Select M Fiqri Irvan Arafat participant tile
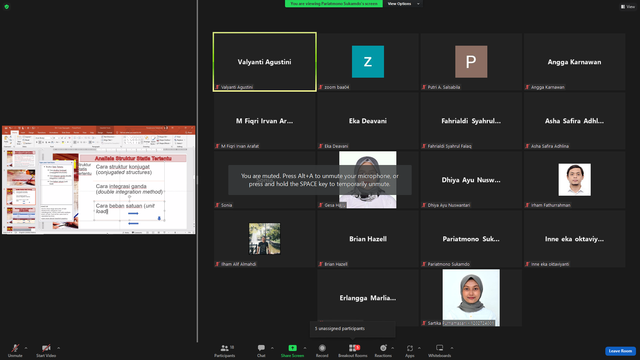The width and height of the screenshot is (640, 360). pyautogui.click(x=264, y=121)
